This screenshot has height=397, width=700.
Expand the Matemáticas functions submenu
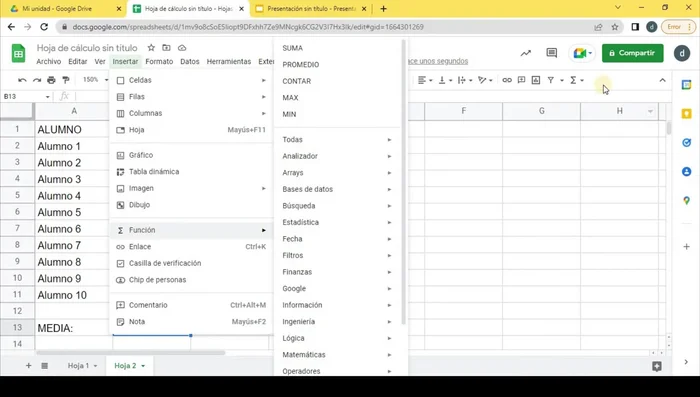click(x=337, y=355)
